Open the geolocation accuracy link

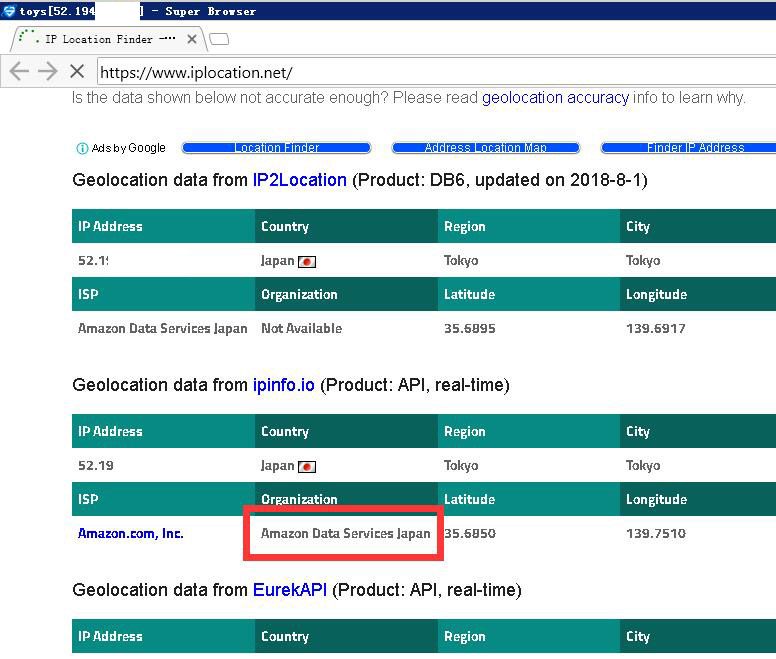(x=555, y=98)
